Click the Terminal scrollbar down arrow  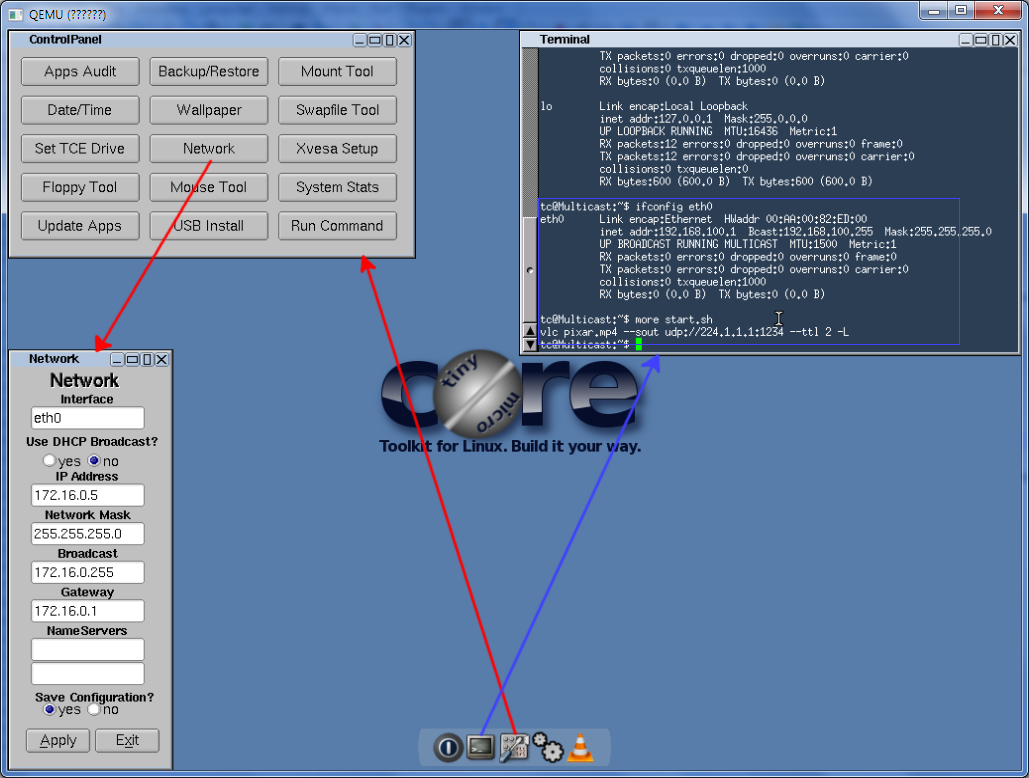tap(530, 344)
